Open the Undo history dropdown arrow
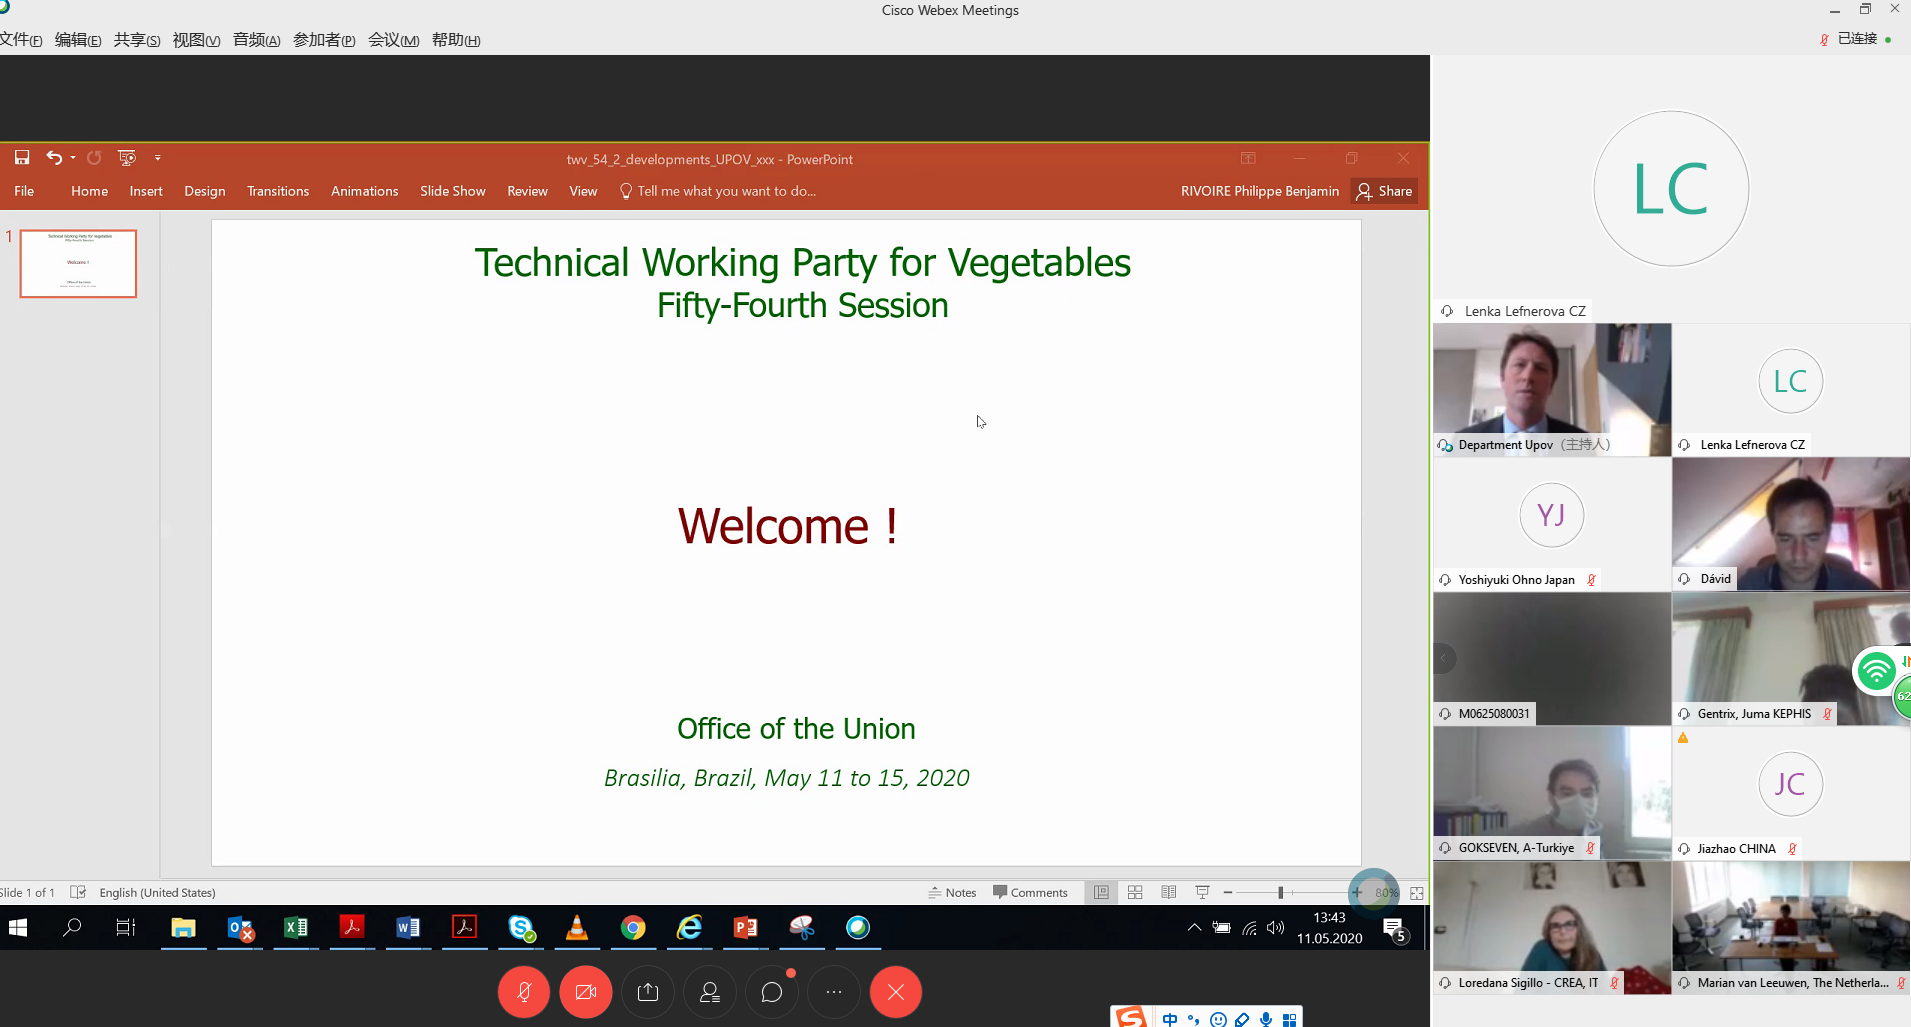1911x1027 pixels. click(73, 158)
